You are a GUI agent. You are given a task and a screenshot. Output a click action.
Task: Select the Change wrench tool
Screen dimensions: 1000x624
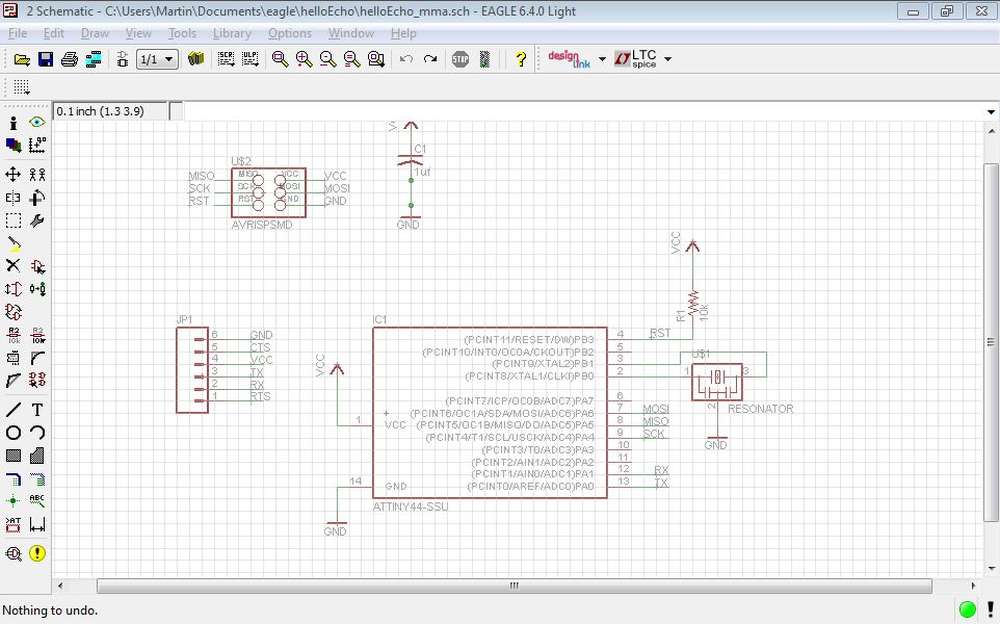38,221
